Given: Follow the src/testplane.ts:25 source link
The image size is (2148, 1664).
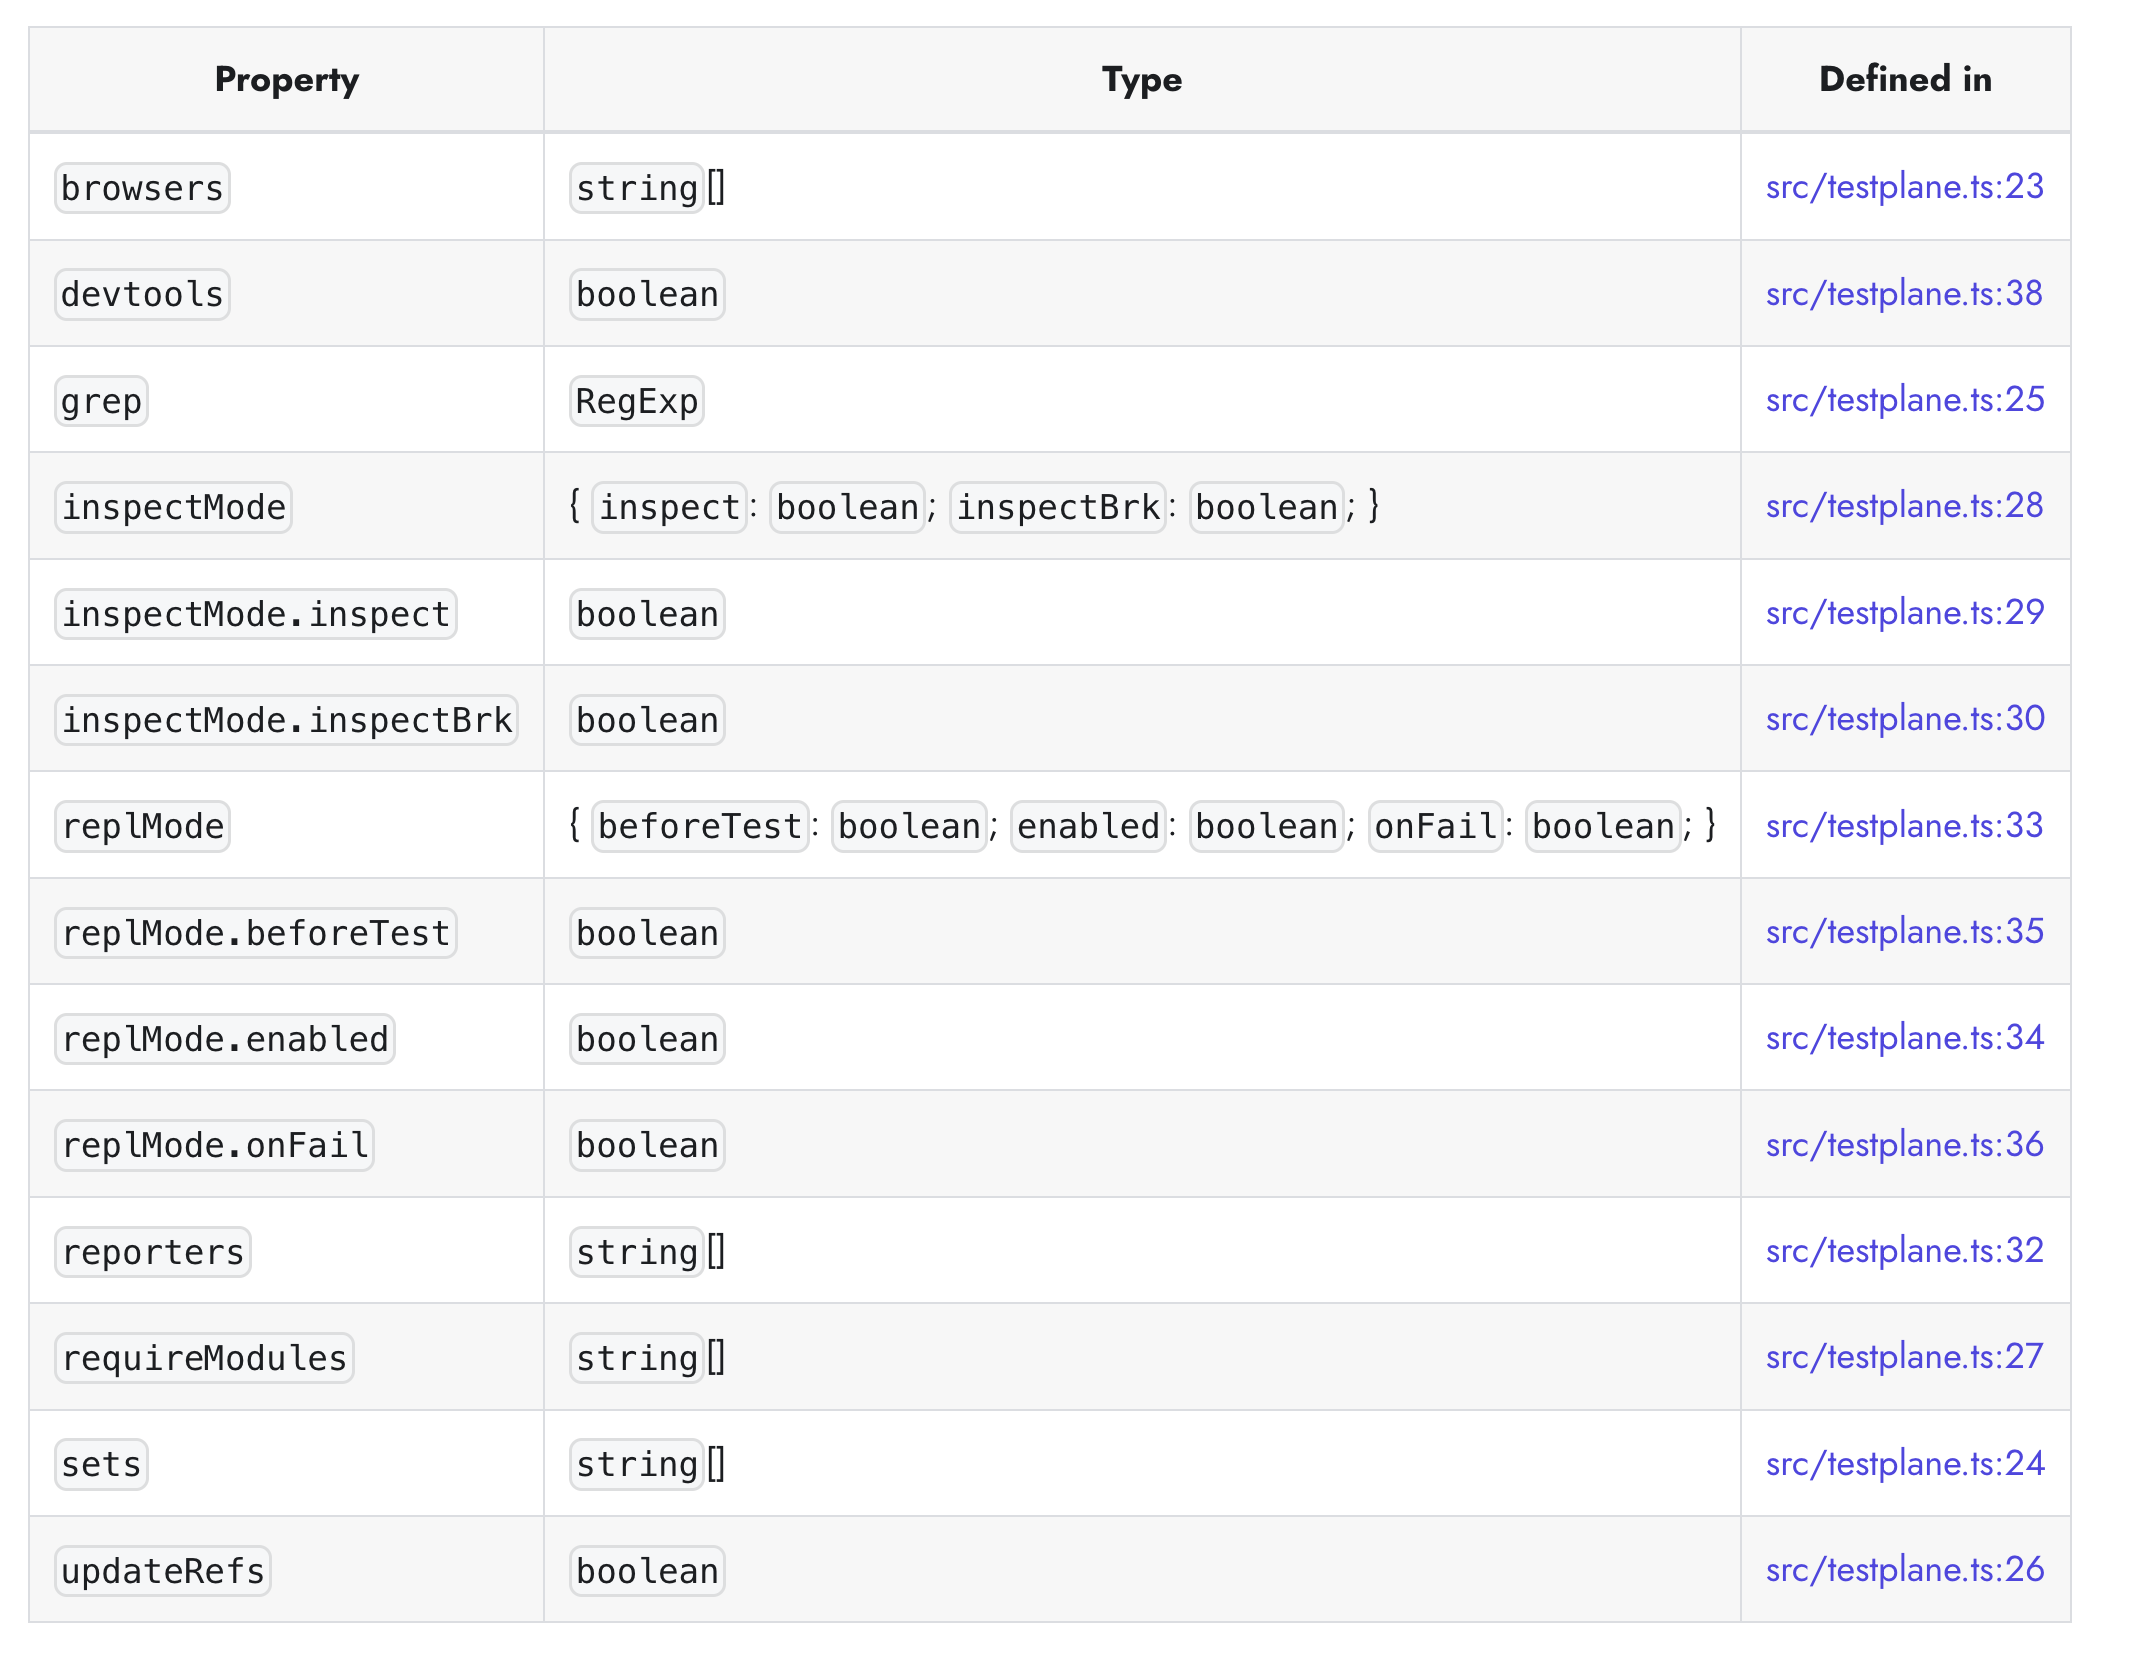Looking at the screenshot, I should [1904, 400].
